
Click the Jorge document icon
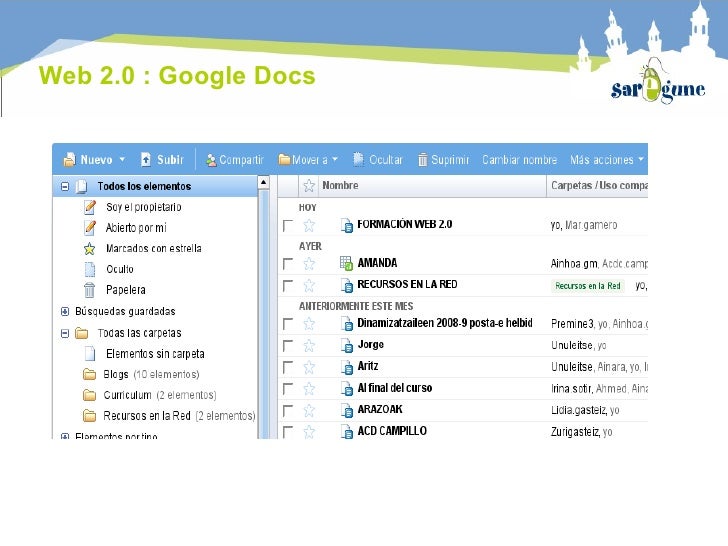347,345
